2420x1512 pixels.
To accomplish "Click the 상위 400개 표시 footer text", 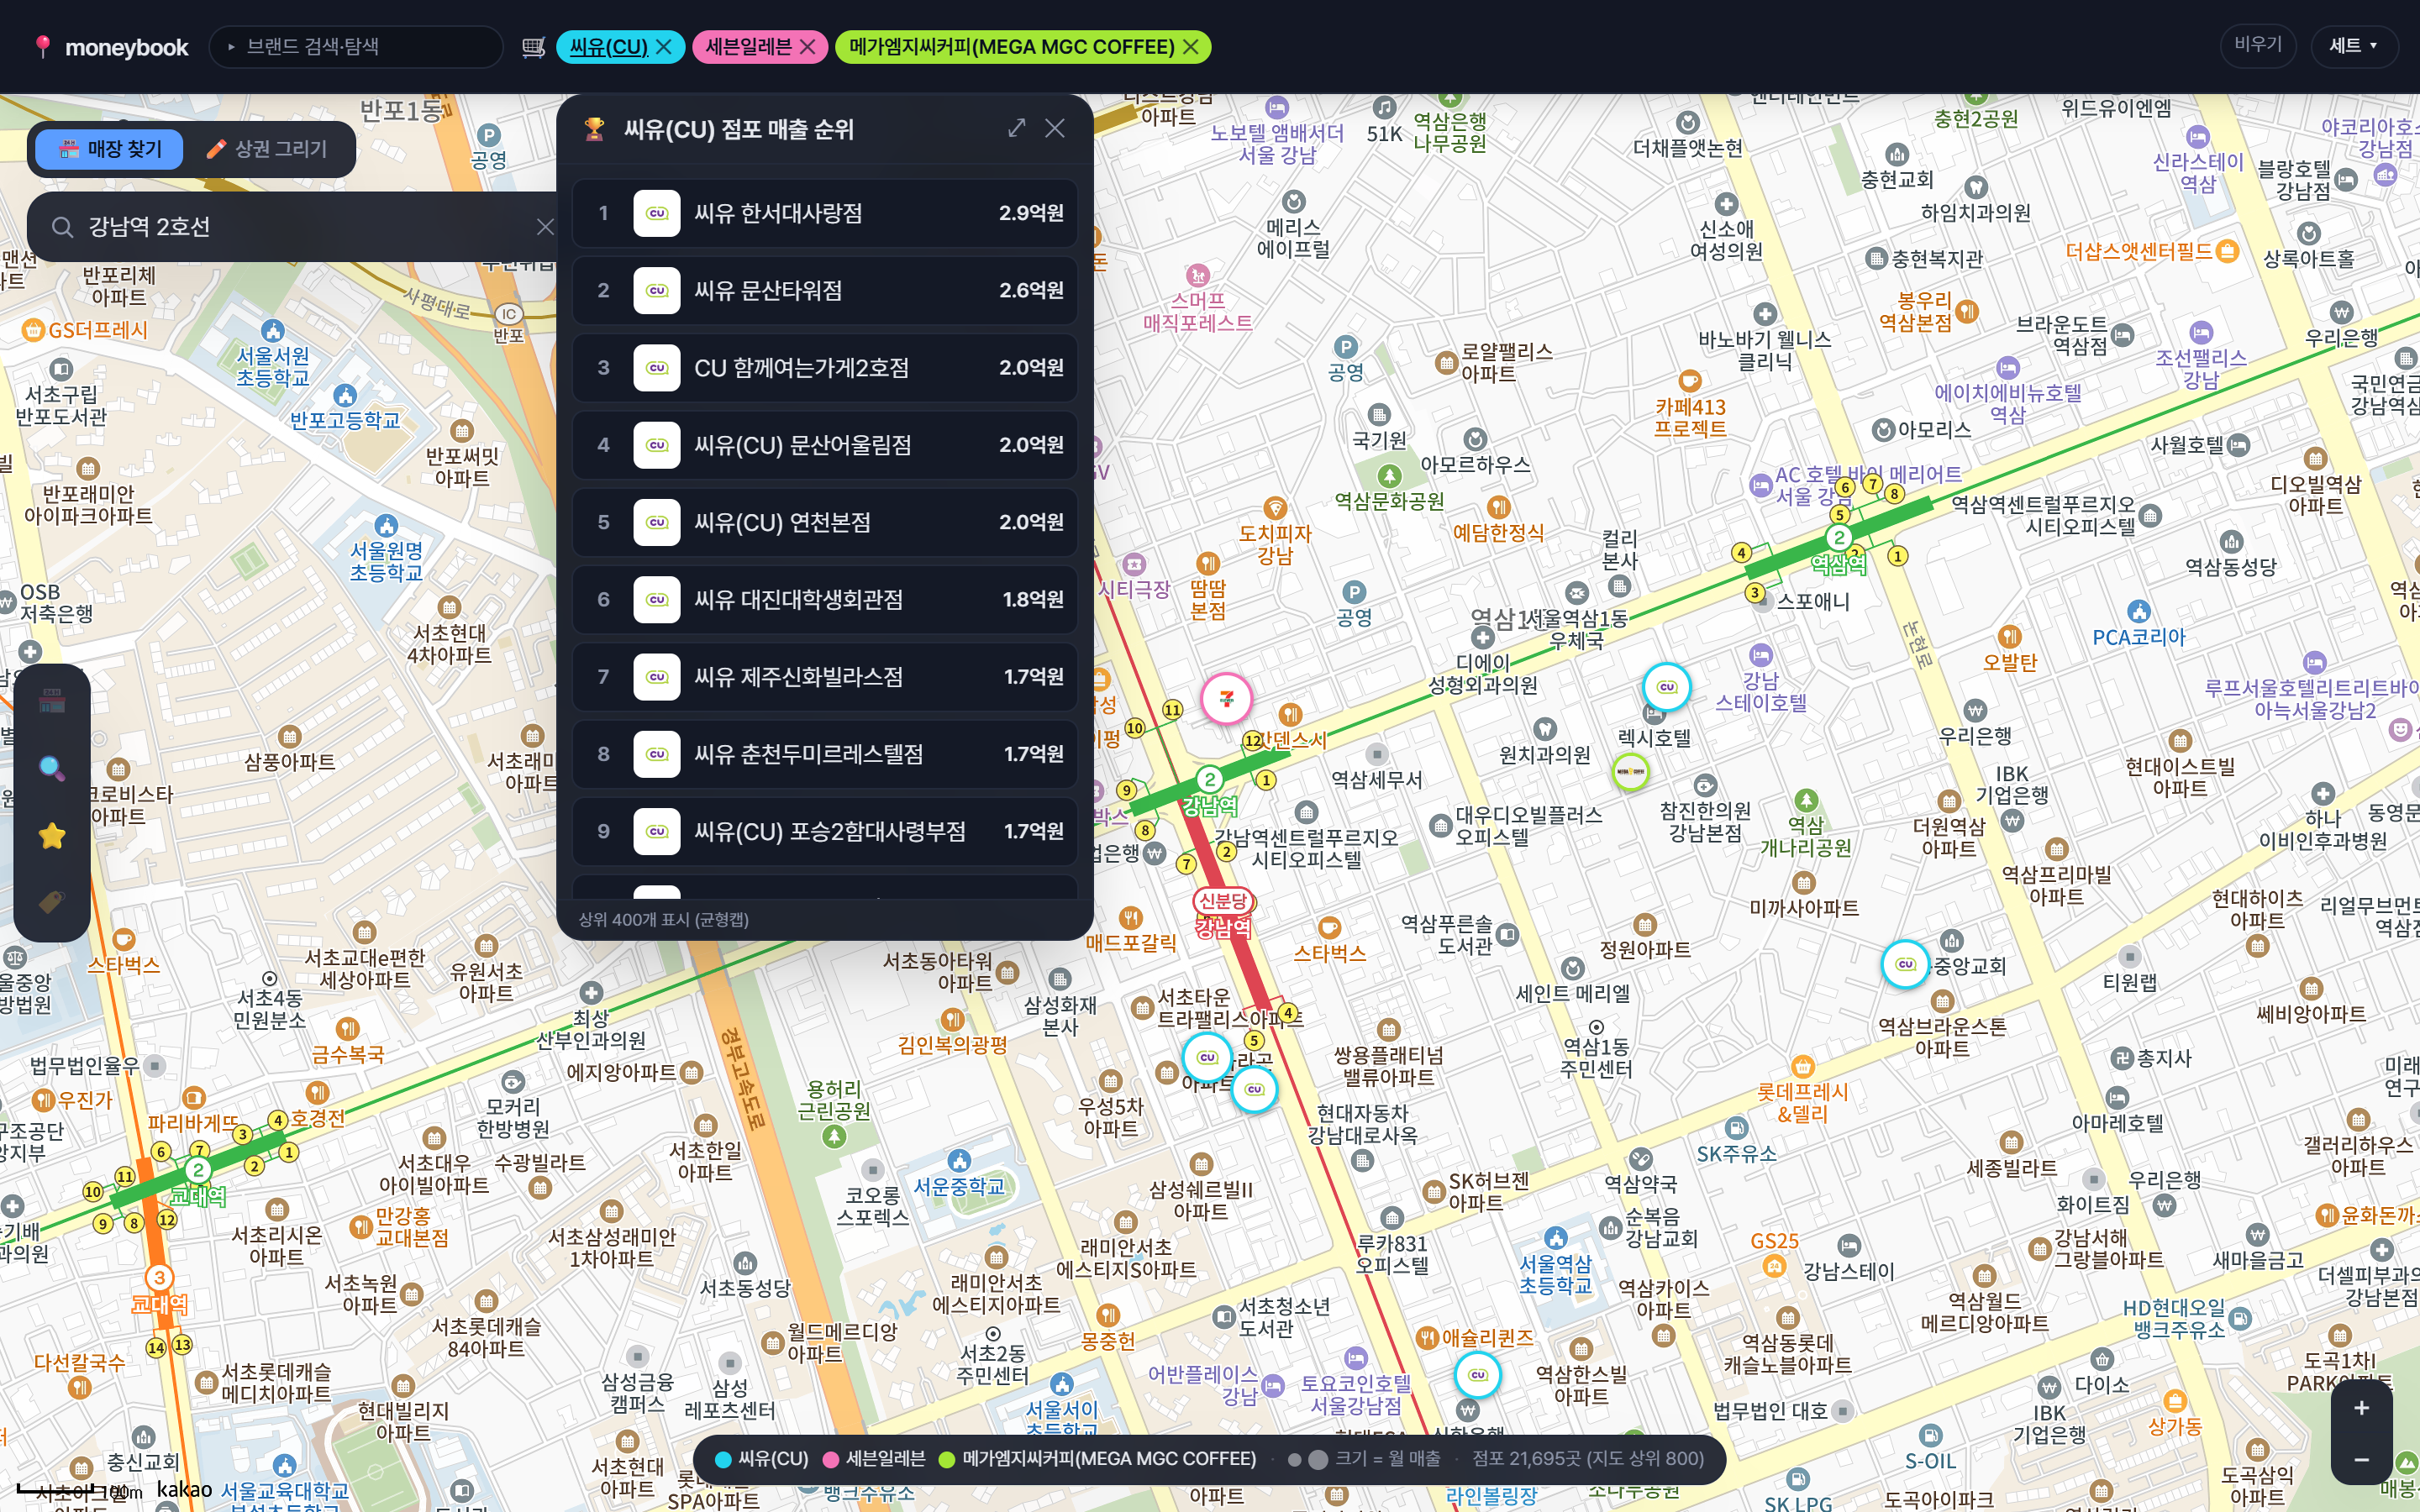I will coord(664,919).
